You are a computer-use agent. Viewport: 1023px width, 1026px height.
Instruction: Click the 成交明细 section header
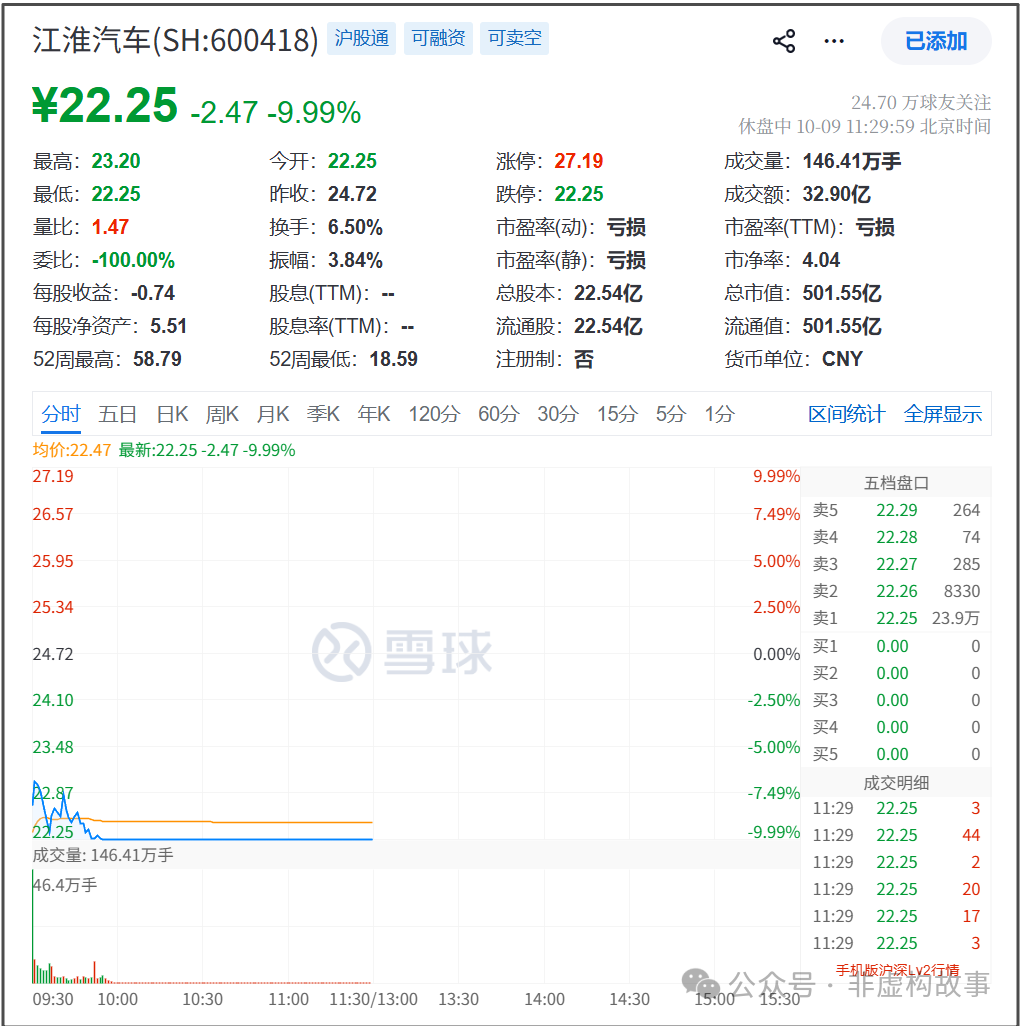click(896, 783)
